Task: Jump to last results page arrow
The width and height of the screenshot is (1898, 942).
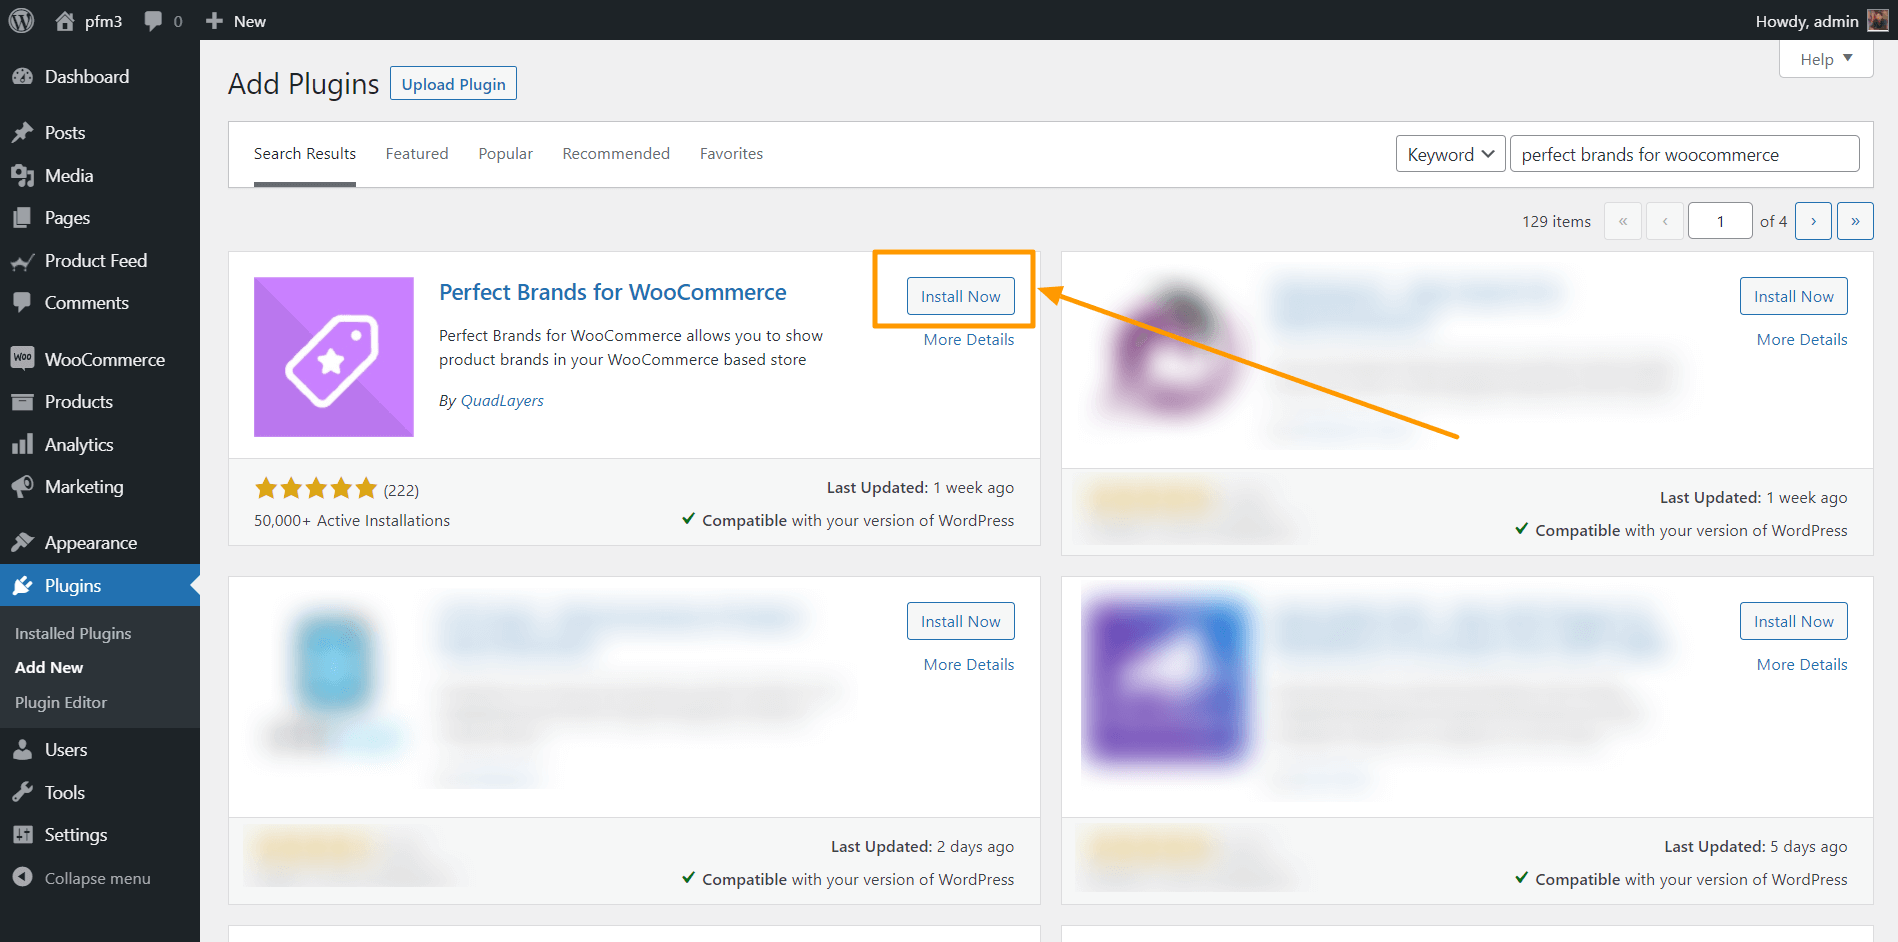Action: [1855, 221]
